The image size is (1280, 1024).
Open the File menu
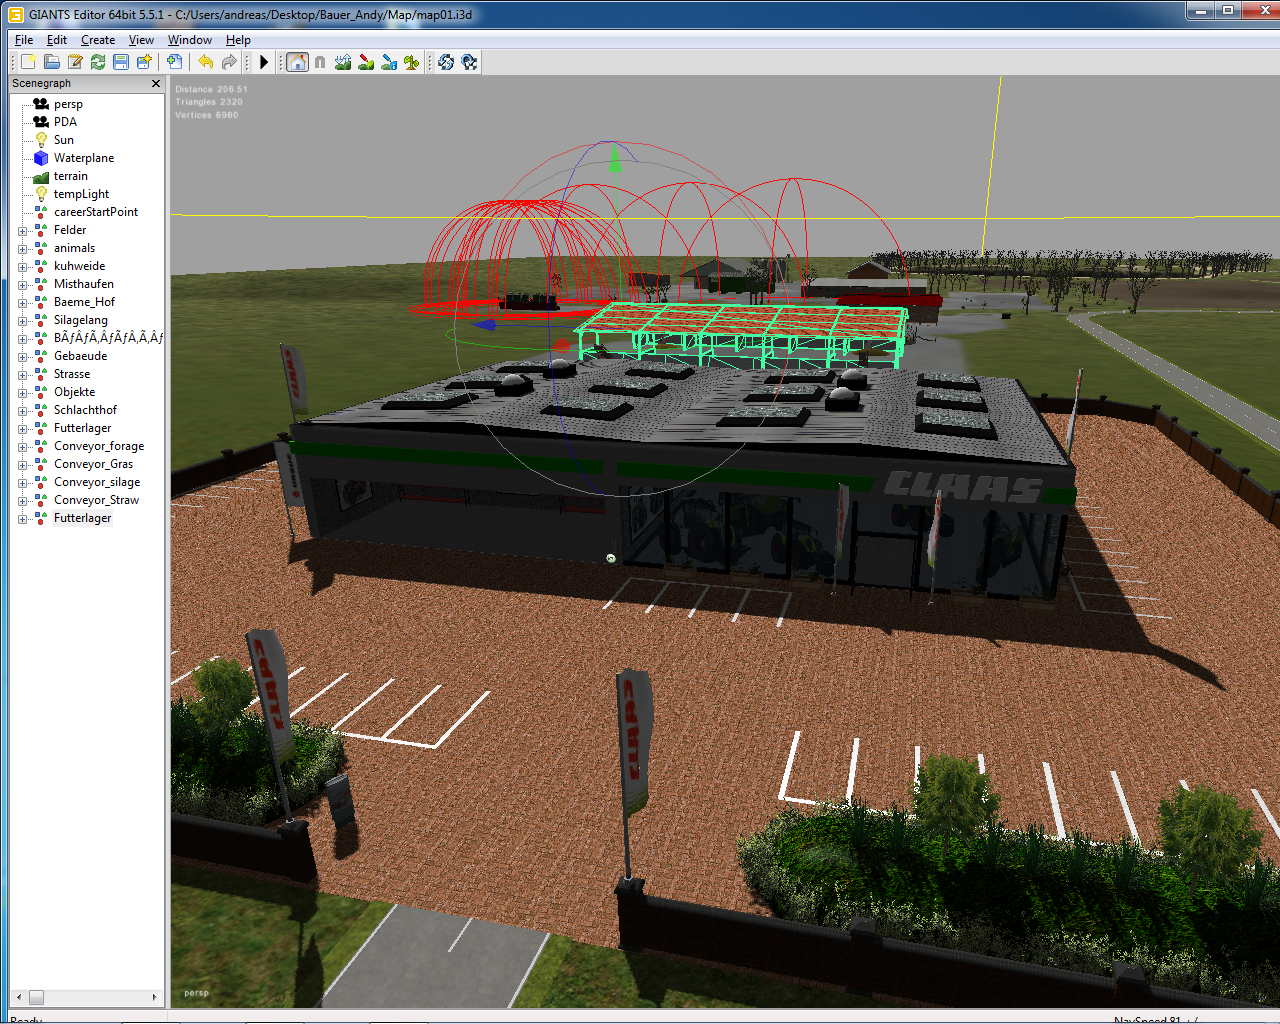click(x=24, y=40)
